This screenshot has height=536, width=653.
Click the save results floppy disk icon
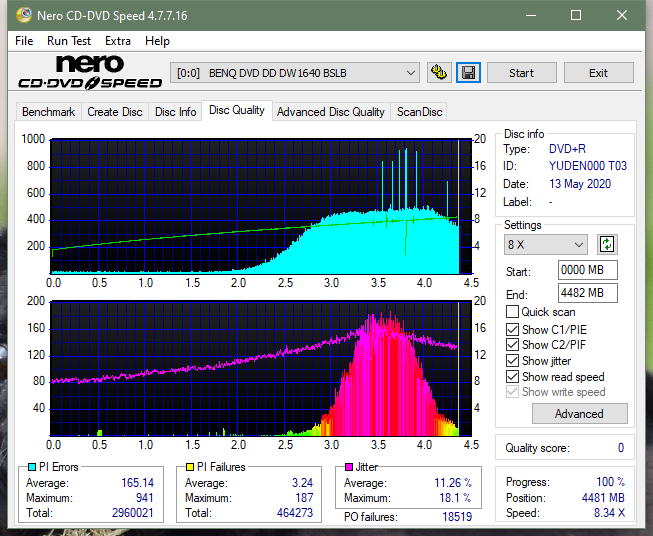coord(469,73)
